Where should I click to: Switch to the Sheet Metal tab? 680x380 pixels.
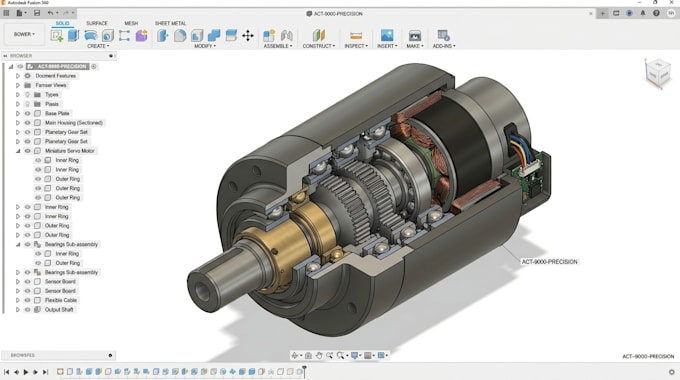point(170,23)
